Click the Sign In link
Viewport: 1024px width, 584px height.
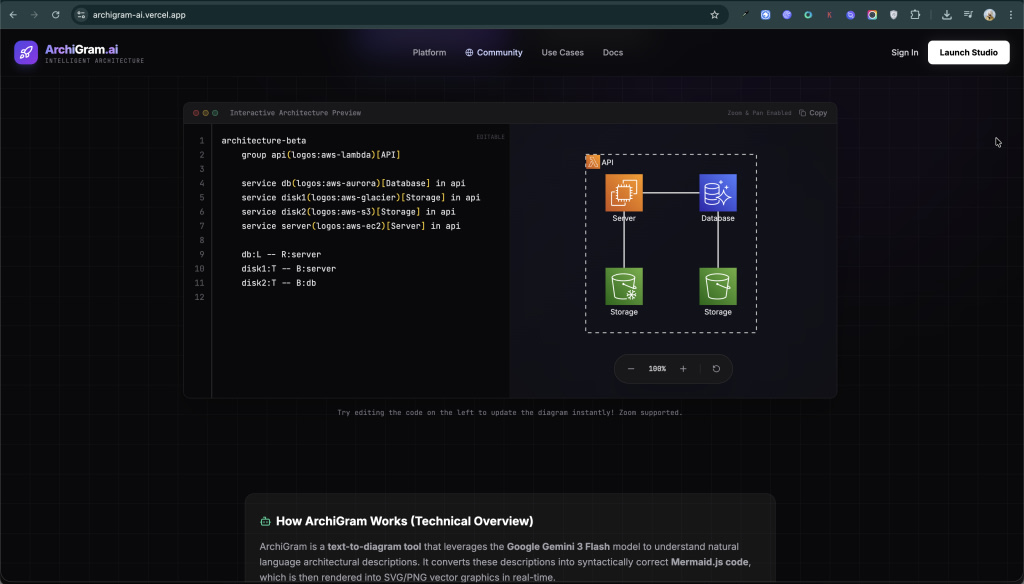tap(904, 52)
